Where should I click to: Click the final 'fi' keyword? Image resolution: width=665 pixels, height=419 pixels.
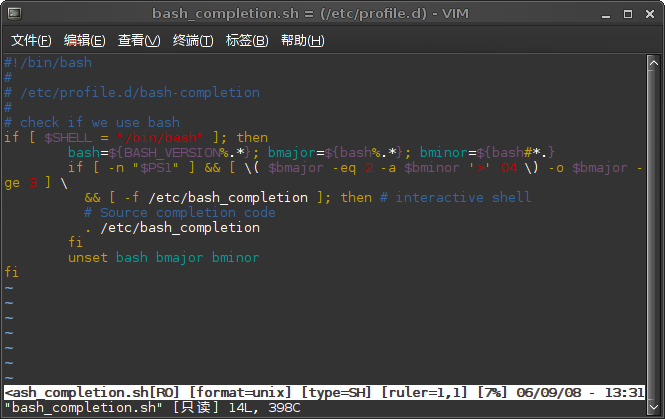click(x=11, y=272)
